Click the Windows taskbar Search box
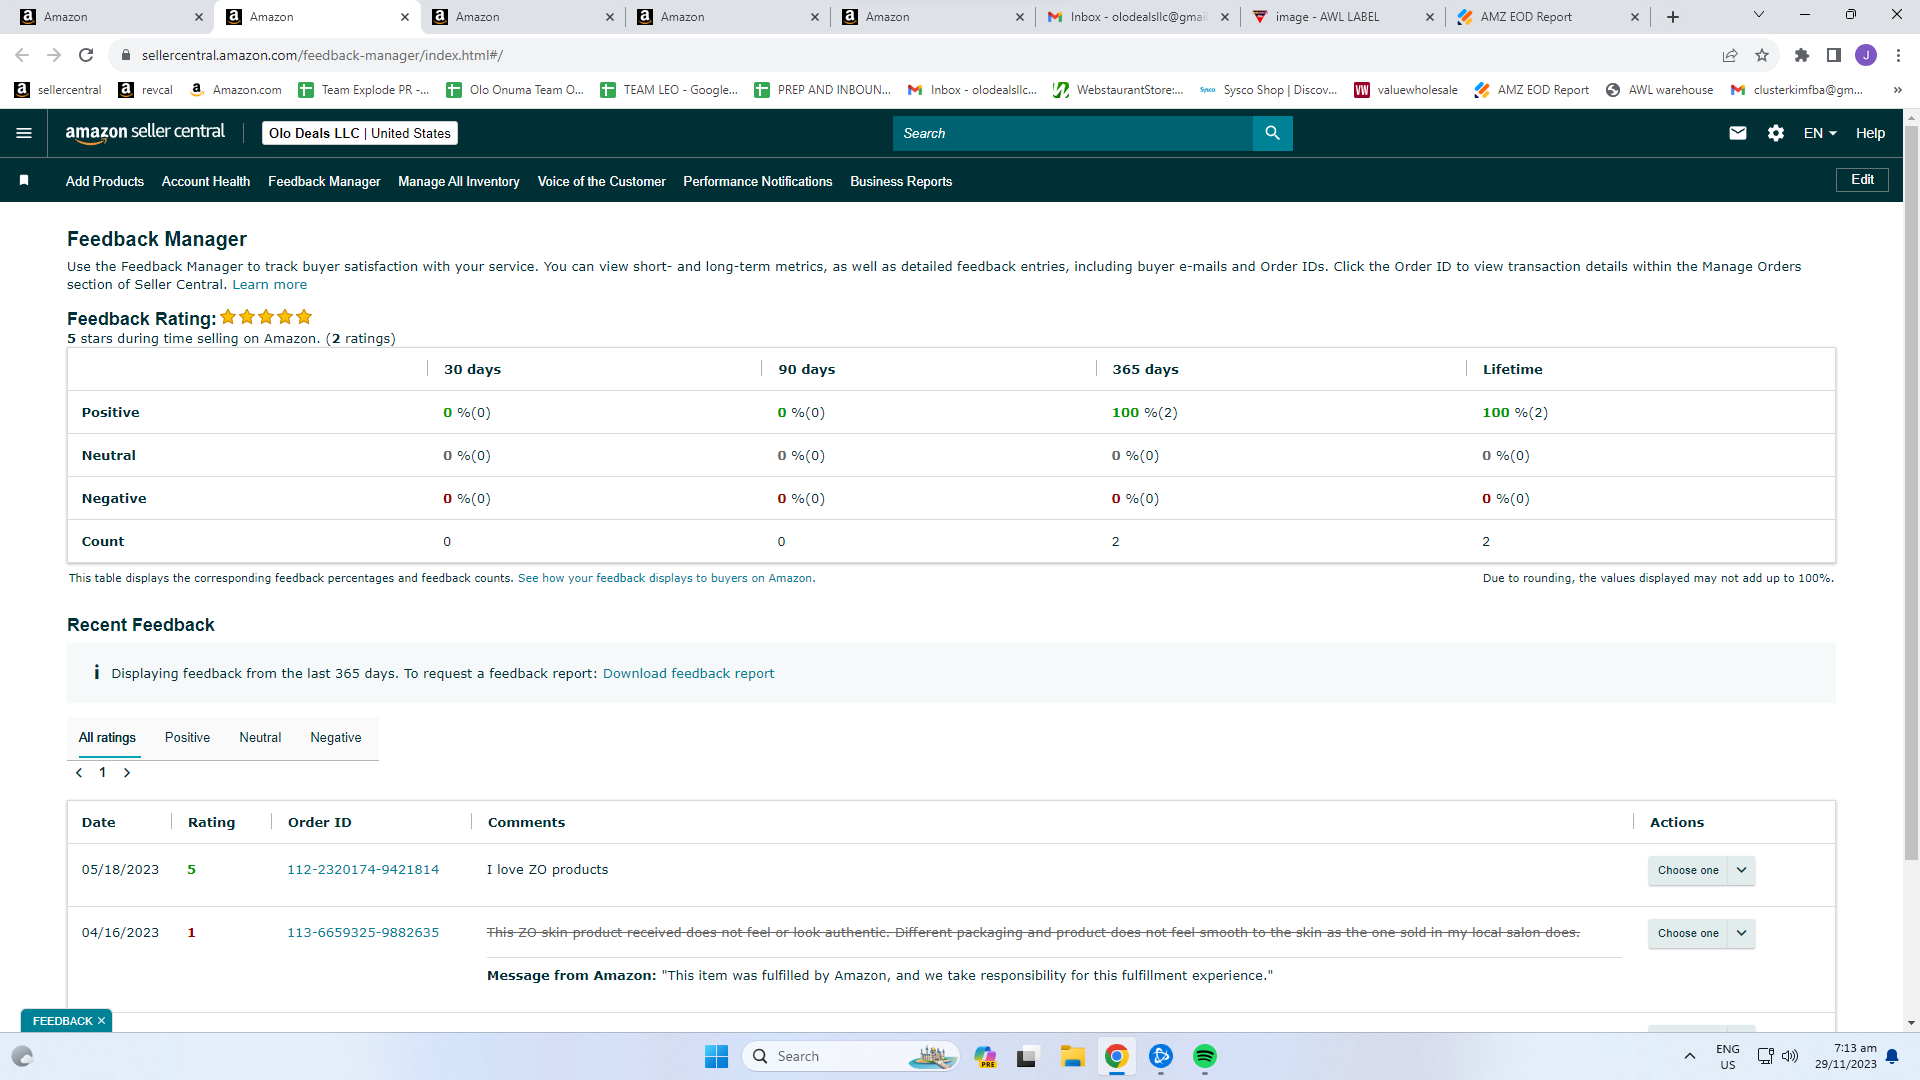Screen dimensions: 1920x1080 coord(850,1056)
